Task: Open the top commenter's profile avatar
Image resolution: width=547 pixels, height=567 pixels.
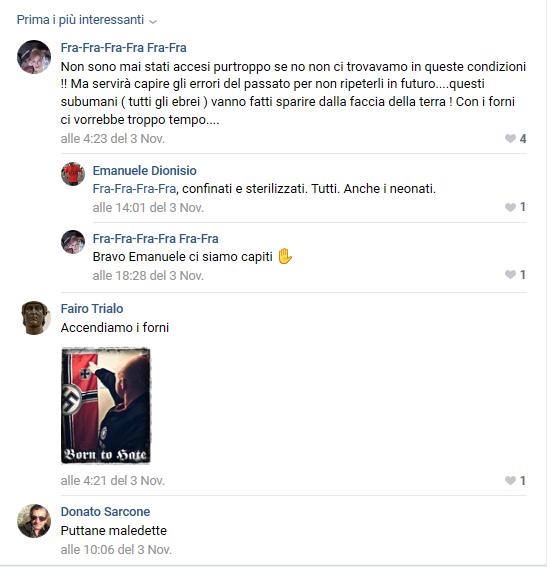Action: 34,57
